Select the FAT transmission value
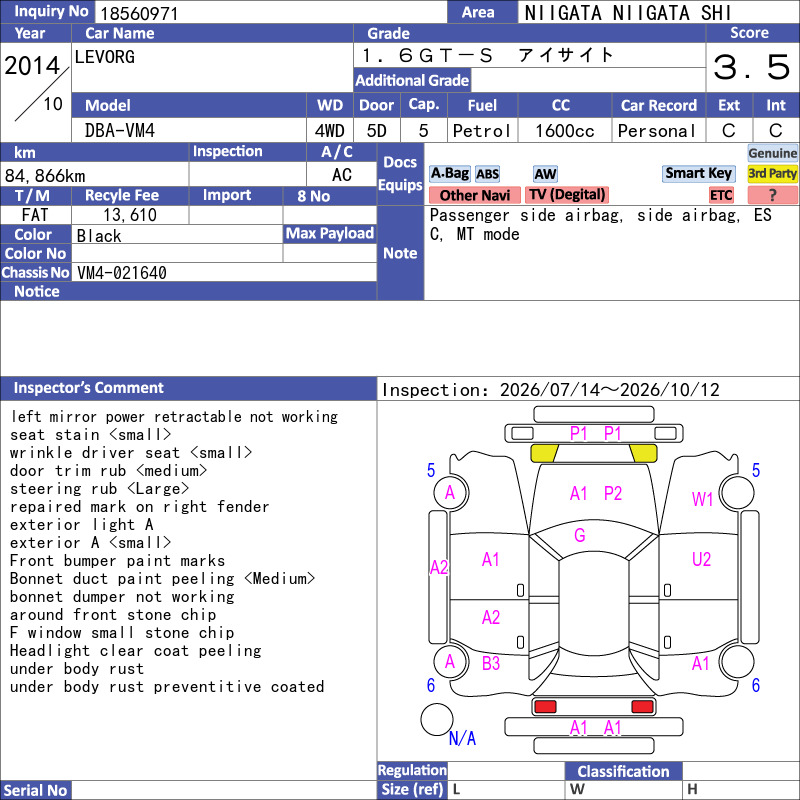800x800 pixels. coord(35,215)
